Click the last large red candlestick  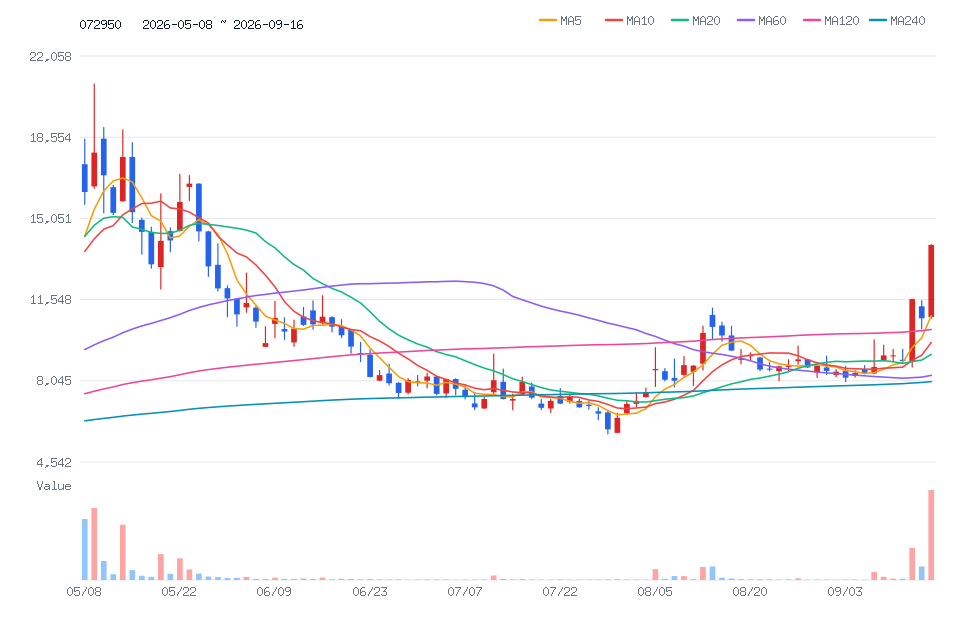tap(931, 280)
